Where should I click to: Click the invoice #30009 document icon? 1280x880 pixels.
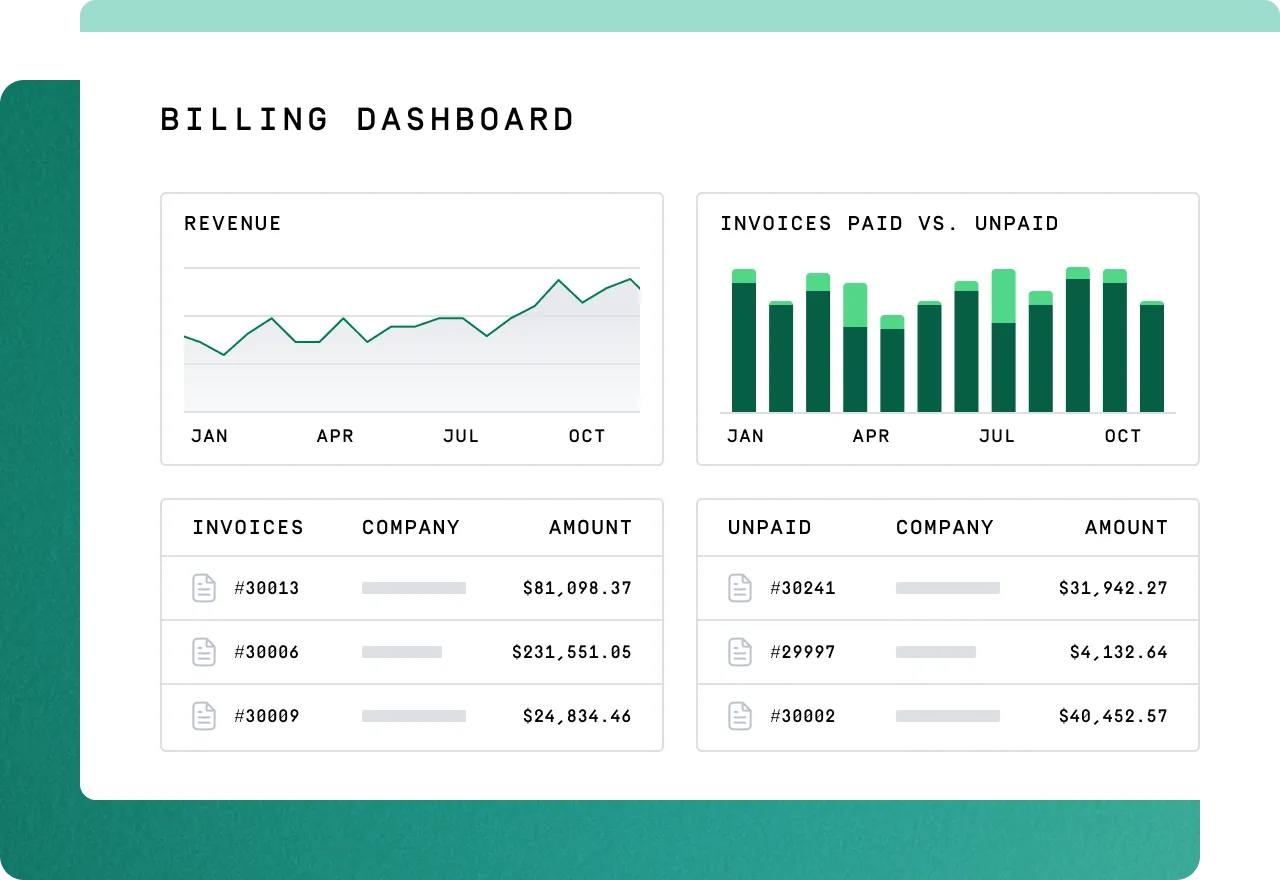[x=204, y=716]
